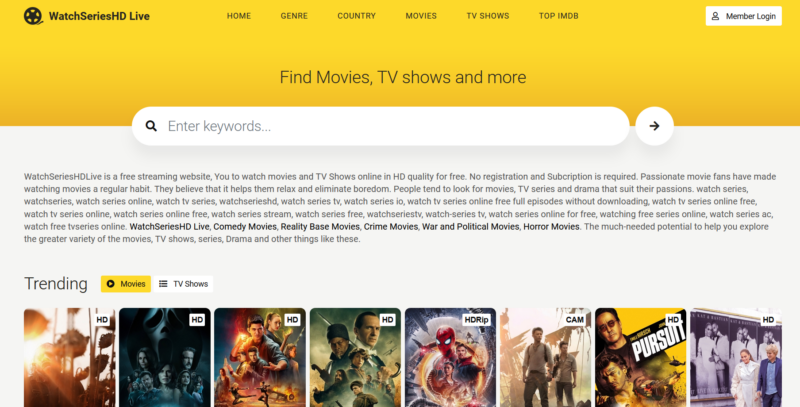Open the Spider-Man HDRip movie poster
This screenshot has height=407, width=800.
(x=451, y=358)
